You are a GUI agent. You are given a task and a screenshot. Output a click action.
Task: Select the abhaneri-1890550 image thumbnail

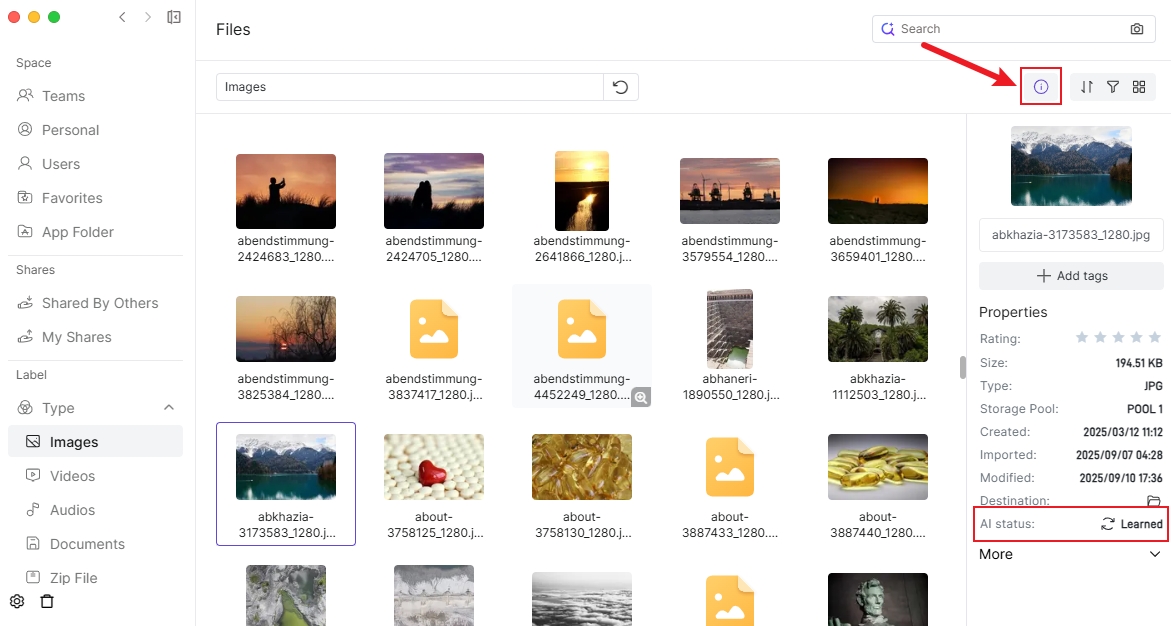[729, 330]
